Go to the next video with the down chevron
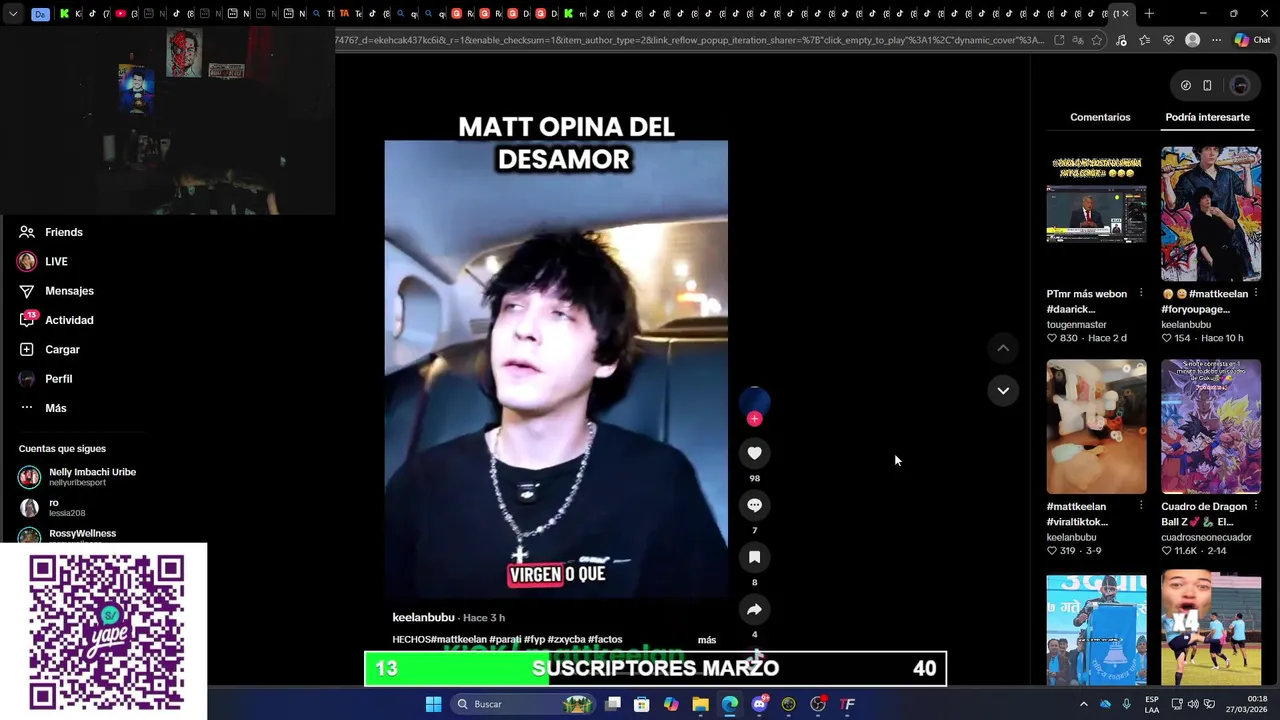Viewport: 1280px width, 720px height. pyautogui.click(x=1002, y=390)
